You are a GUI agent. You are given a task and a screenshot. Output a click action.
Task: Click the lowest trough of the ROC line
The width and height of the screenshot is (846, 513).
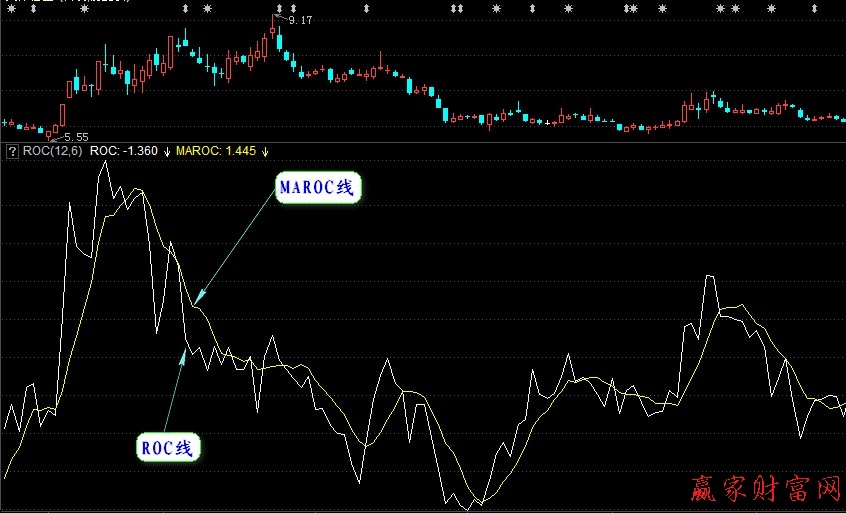[480, 505]
